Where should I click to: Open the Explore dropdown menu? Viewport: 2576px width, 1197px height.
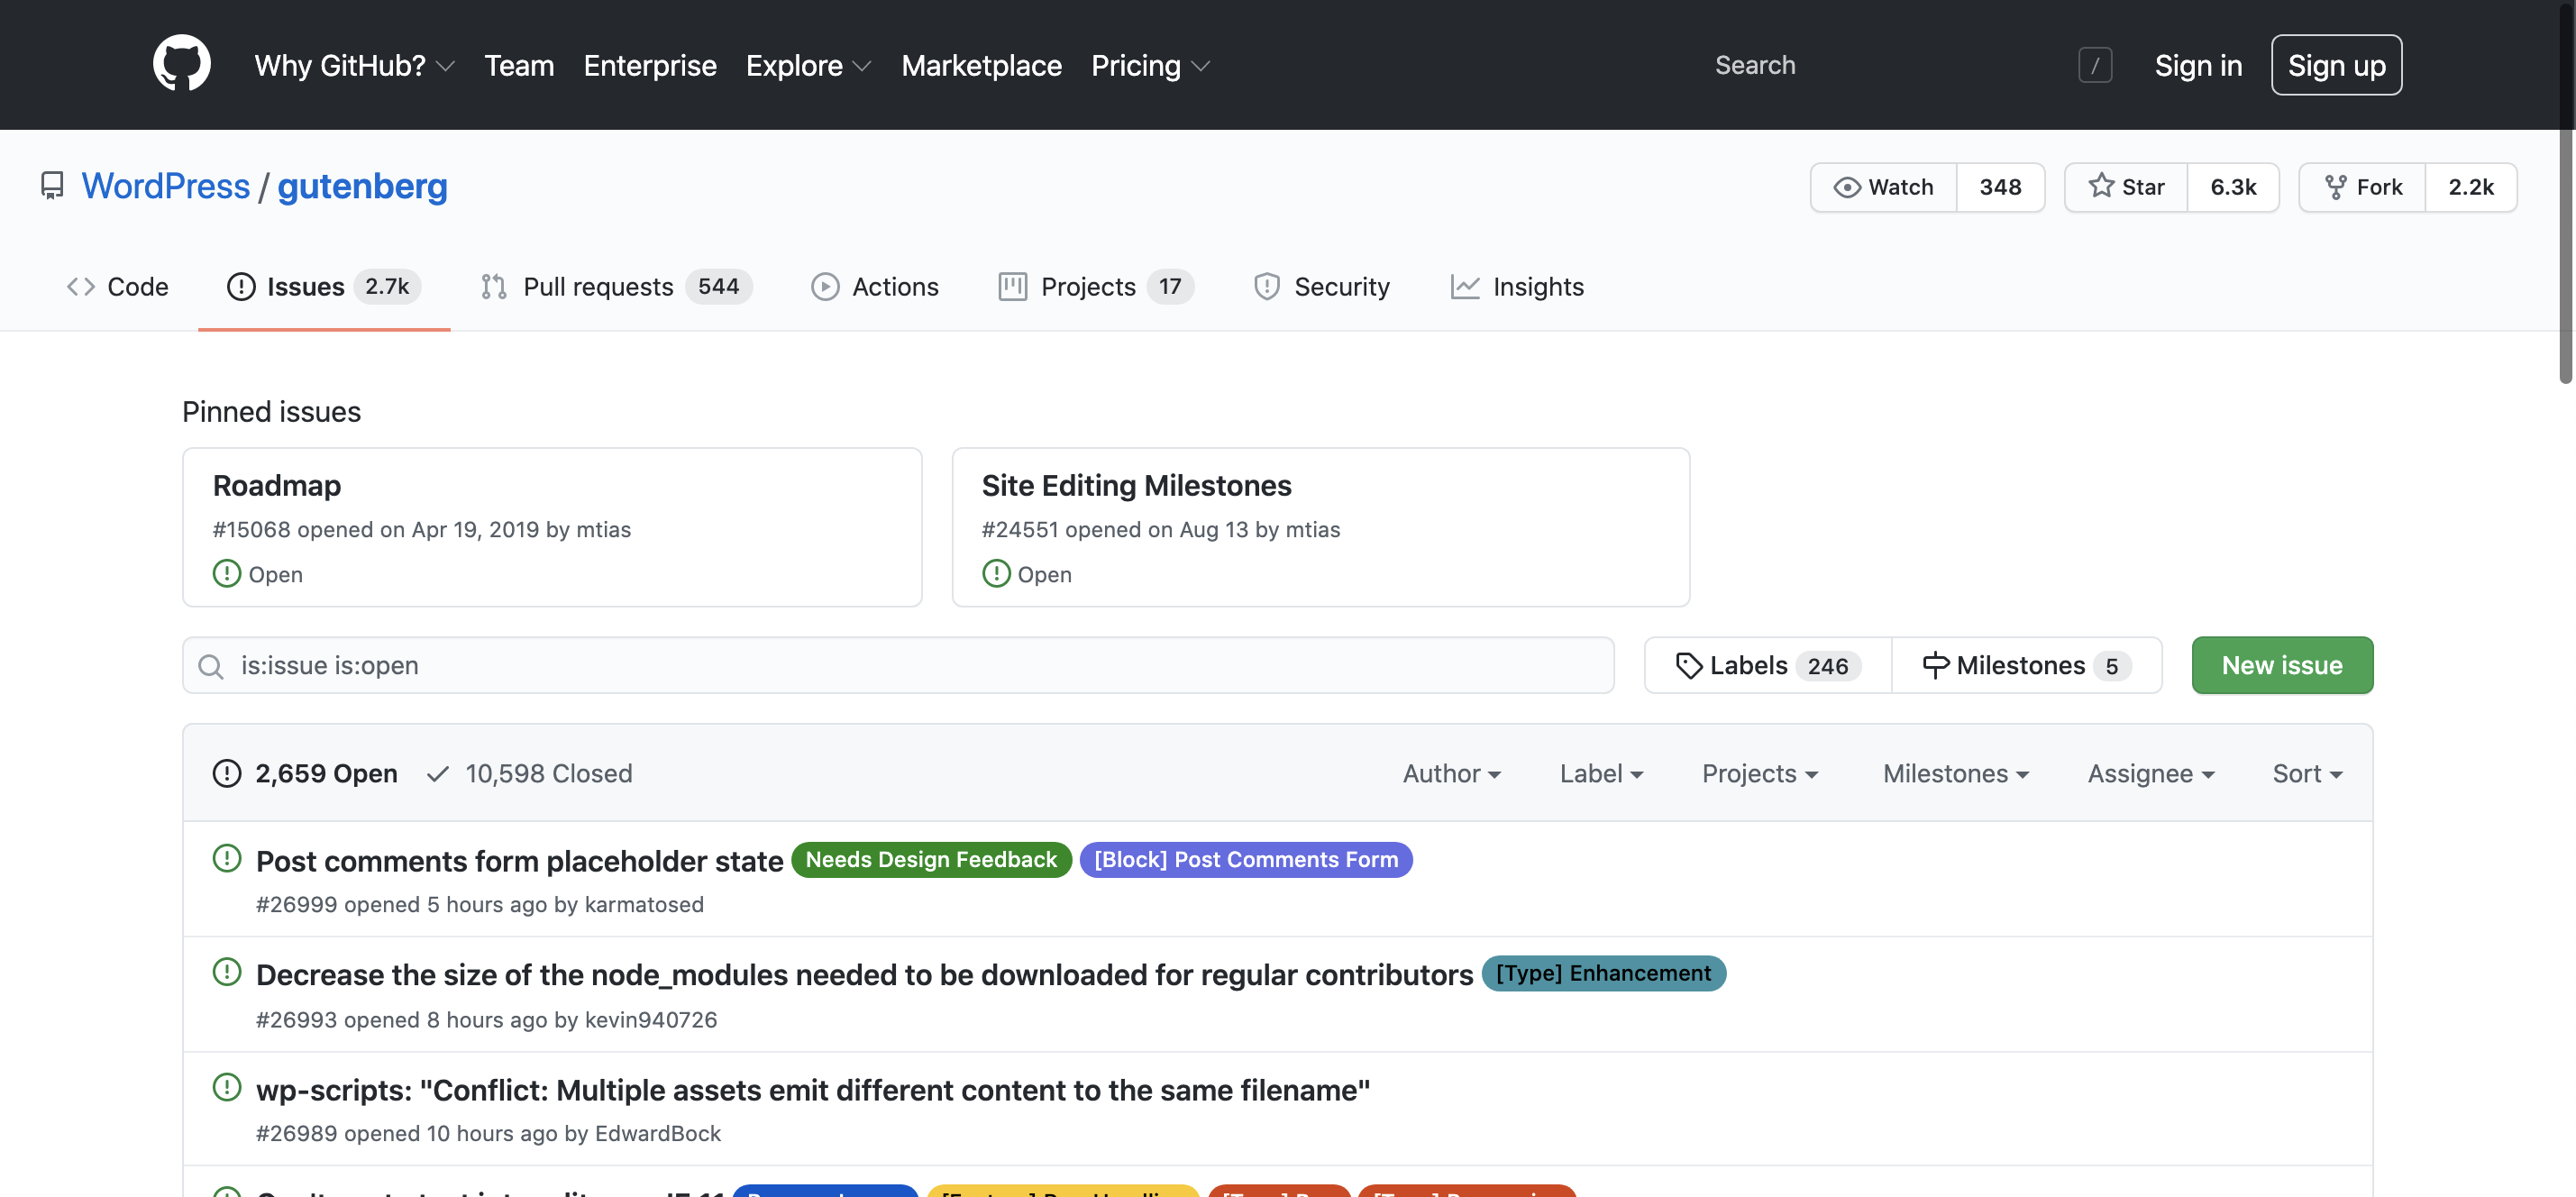pos(808,65)
